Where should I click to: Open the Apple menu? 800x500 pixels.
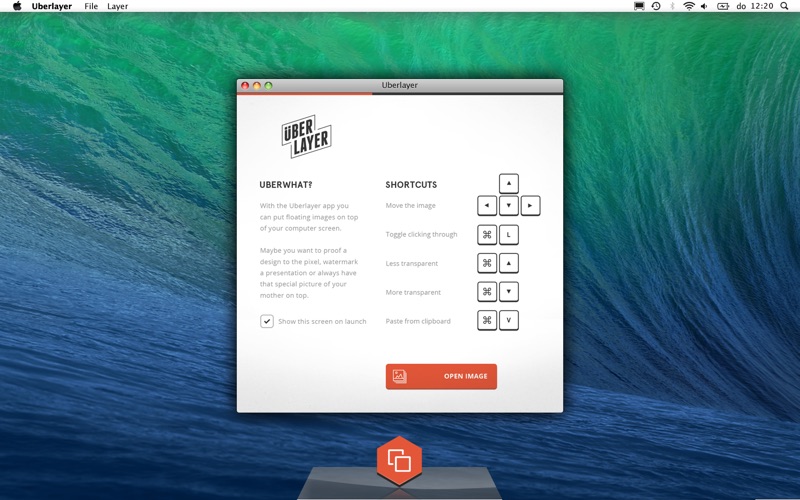pyautogui.click(x=17, y=6)
